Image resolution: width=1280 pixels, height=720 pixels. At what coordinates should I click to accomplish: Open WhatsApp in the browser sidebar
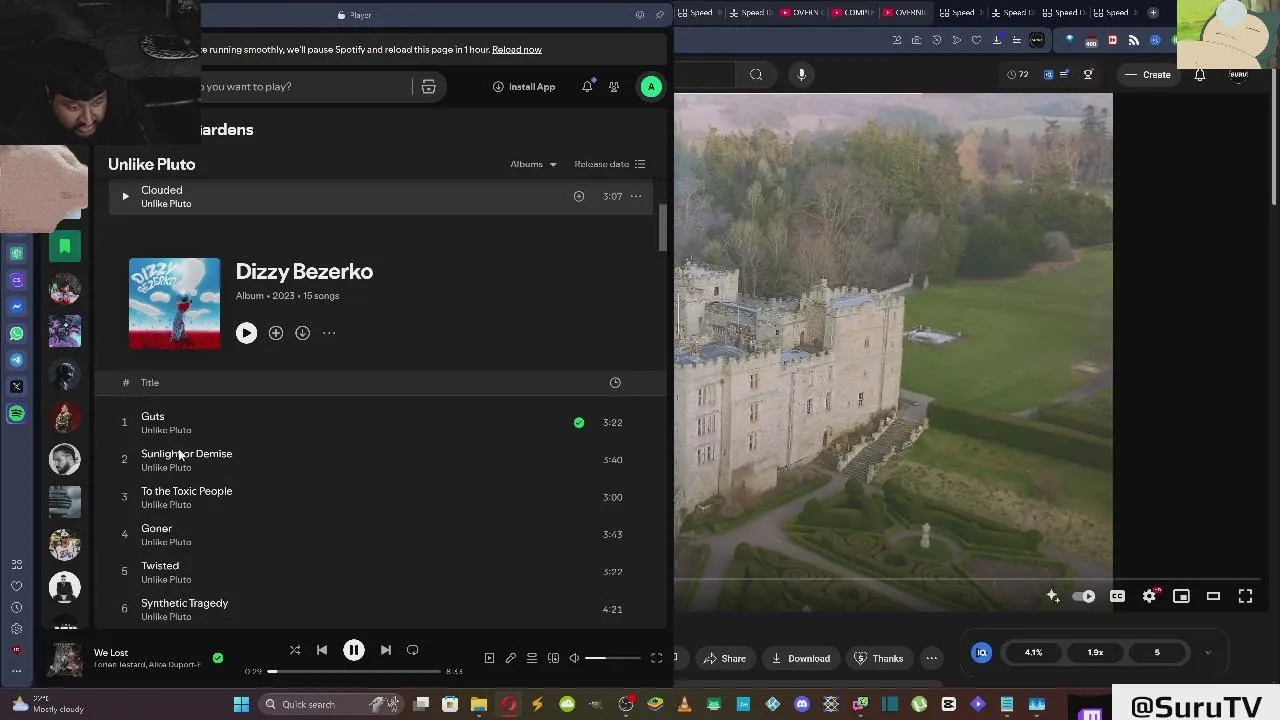click(x=16, y=333)
